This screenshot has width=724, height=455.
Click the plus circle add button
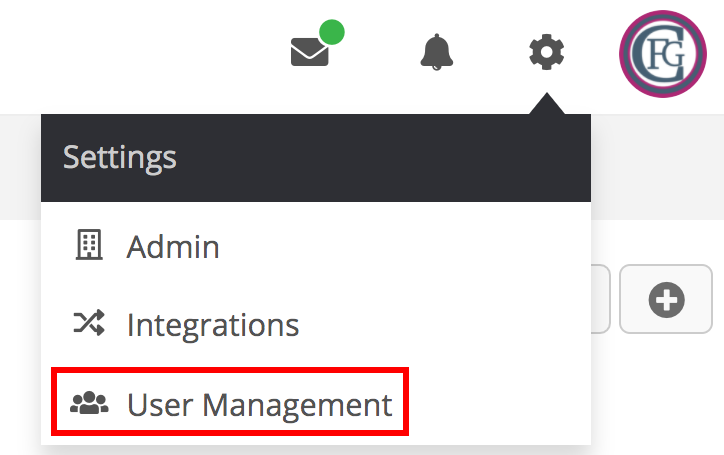(x=666, y=299)
